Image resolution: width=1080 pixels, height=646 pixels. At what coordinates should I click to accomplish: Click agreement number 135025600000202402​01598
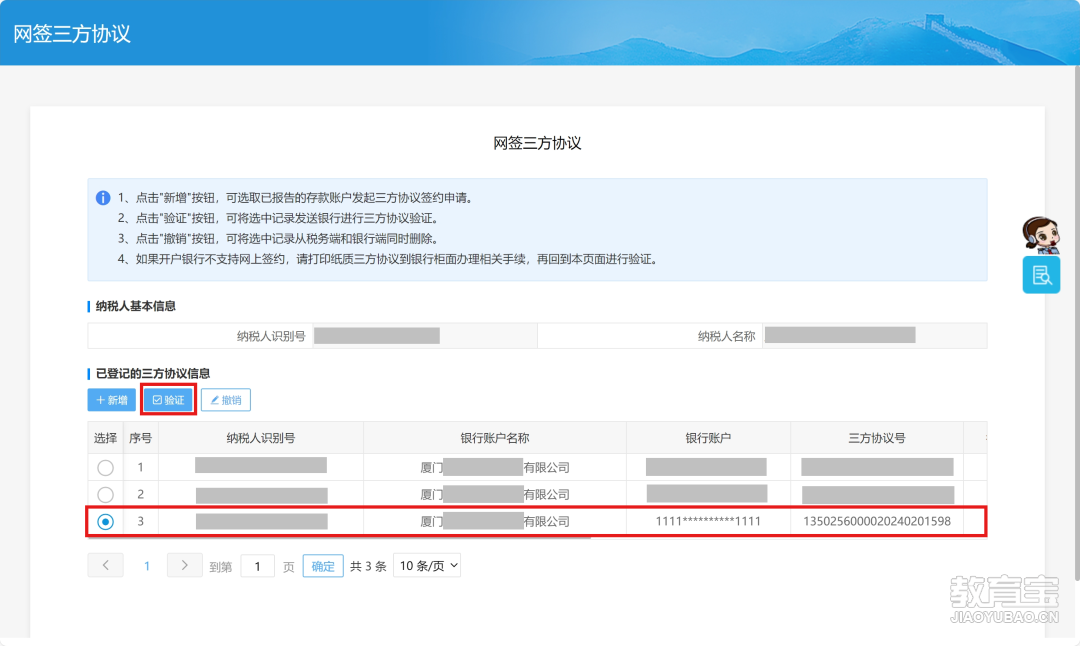pos(877,521)
